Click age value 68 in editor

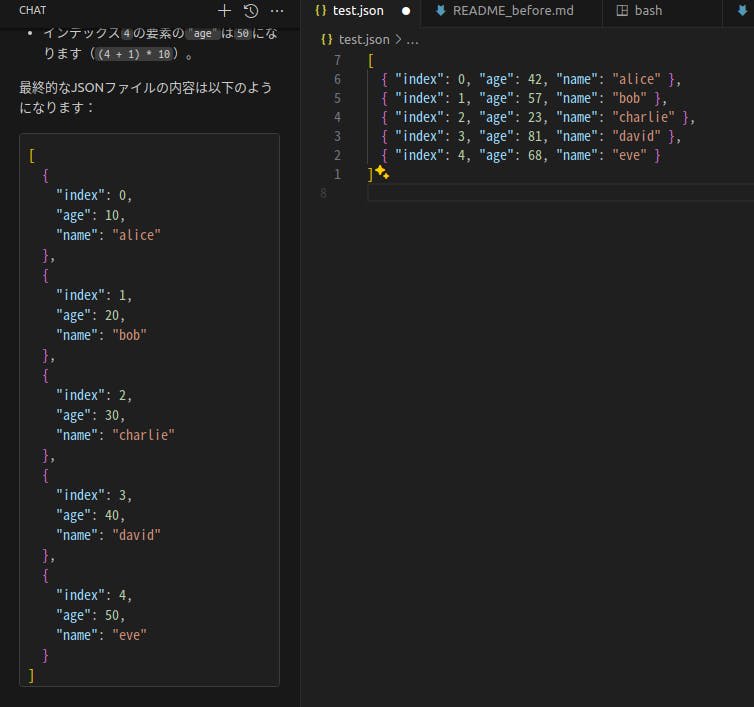(535, 155)
